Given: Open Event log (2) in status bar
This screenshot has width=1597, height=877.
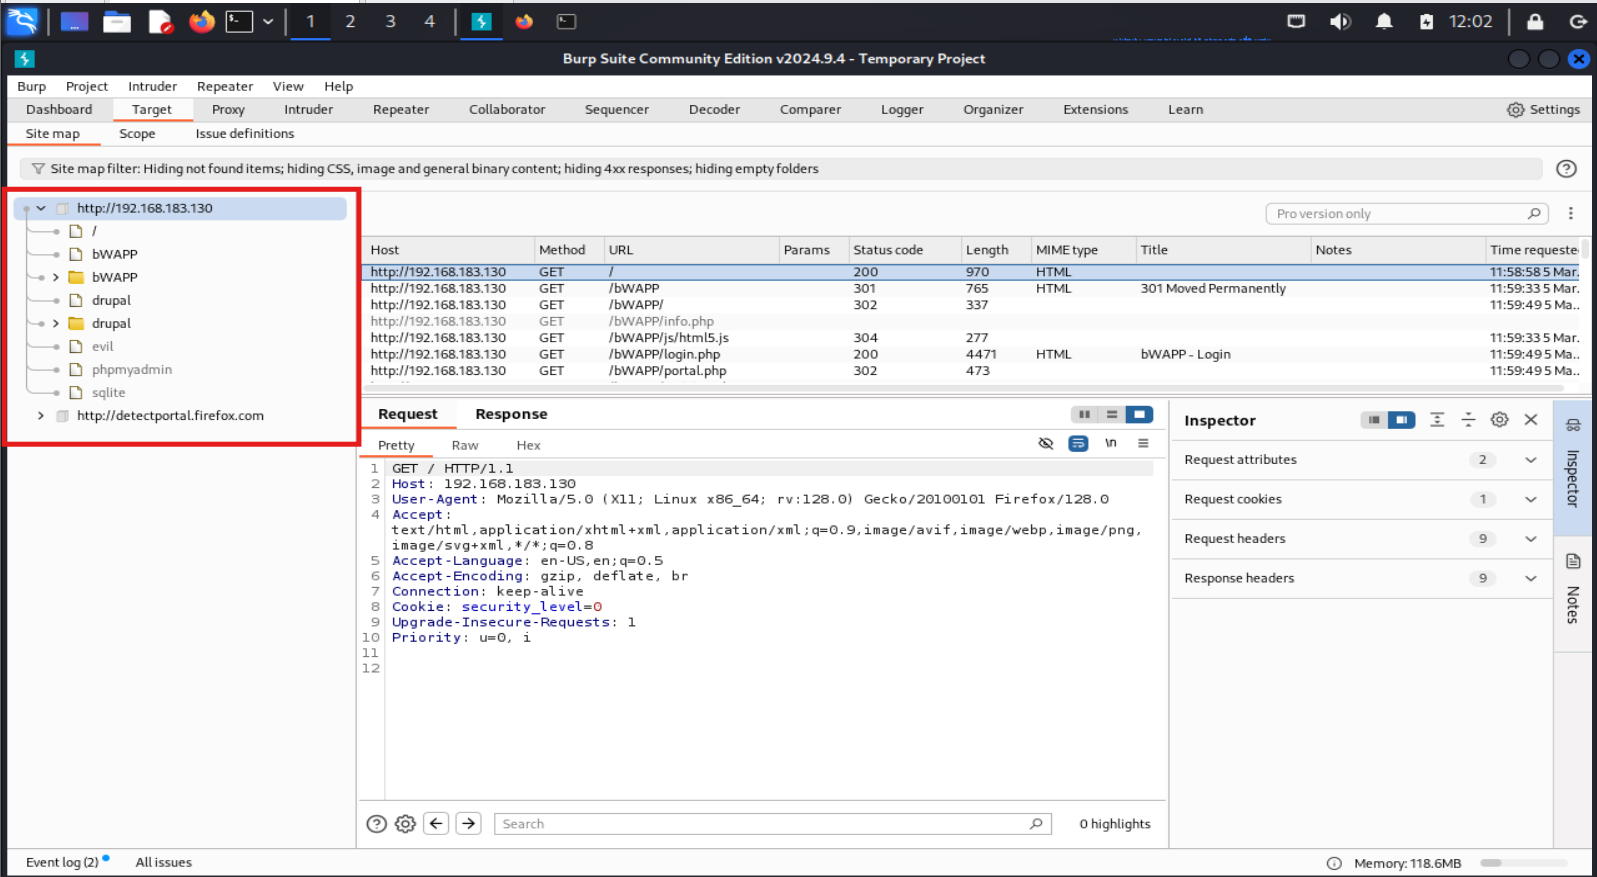Looking at the screenshot, I should point(62,862).
